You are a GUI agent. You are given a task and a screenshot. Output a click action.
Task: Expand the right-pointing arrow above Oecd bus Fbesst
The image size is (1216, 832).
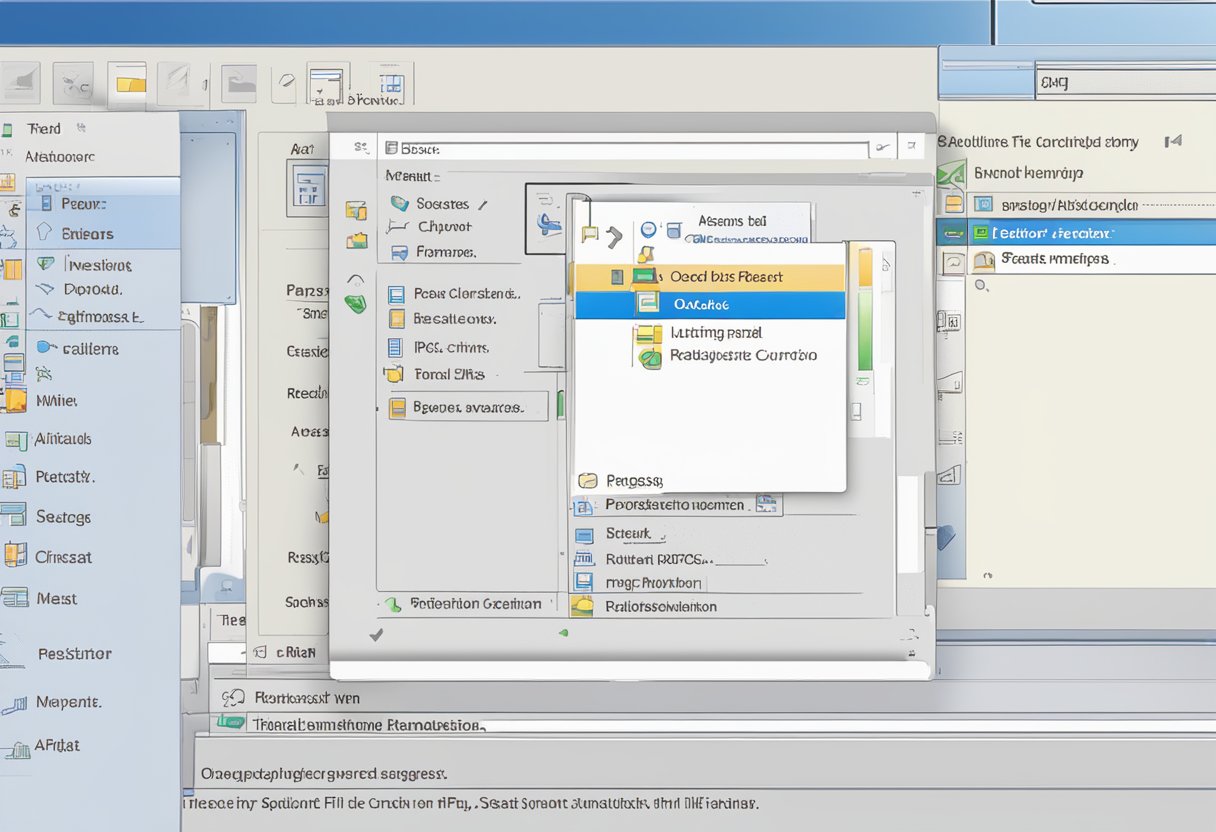click(613, 236)
